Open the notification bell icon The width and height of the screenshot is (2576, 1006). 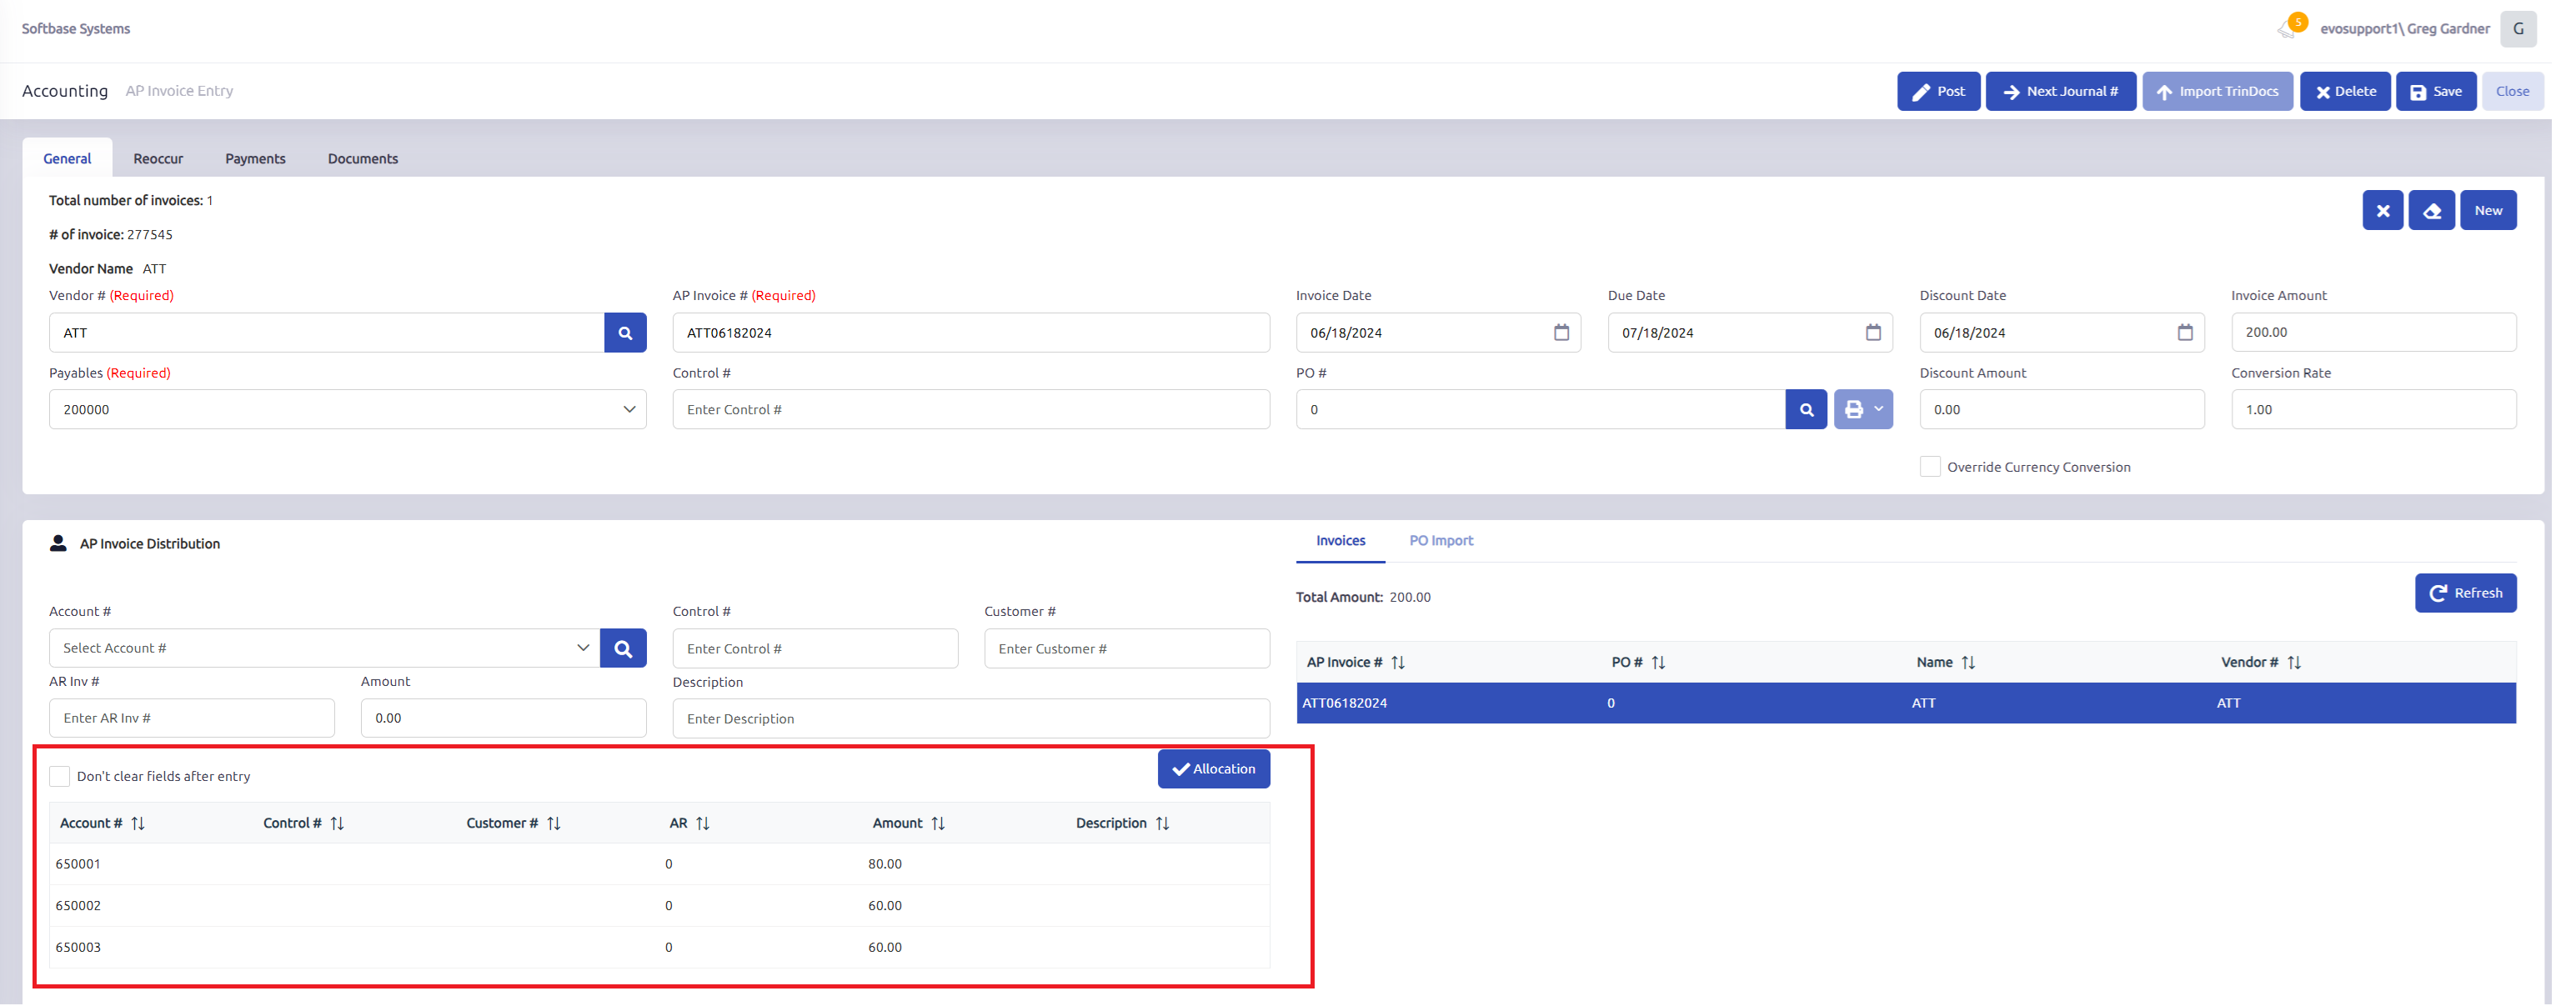point(2287,29)
